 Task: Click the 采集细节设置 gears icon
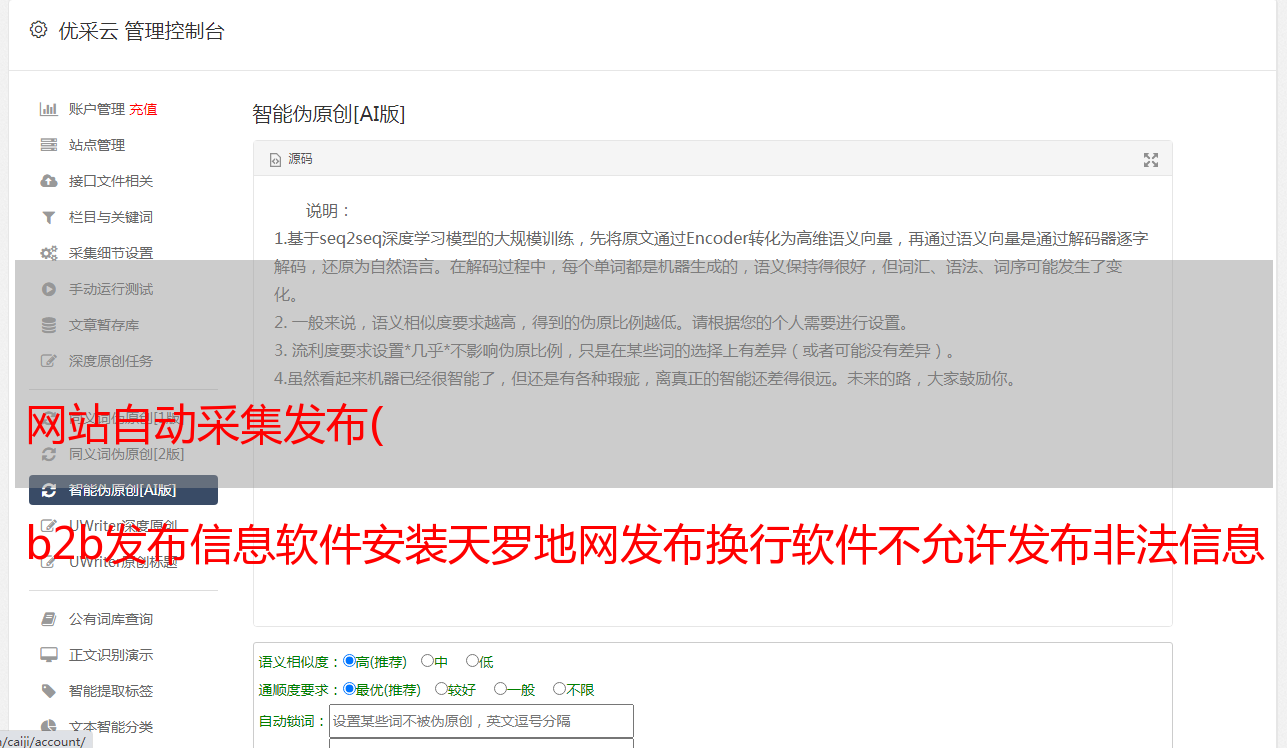pyautogui.click(x=48, y=253)
